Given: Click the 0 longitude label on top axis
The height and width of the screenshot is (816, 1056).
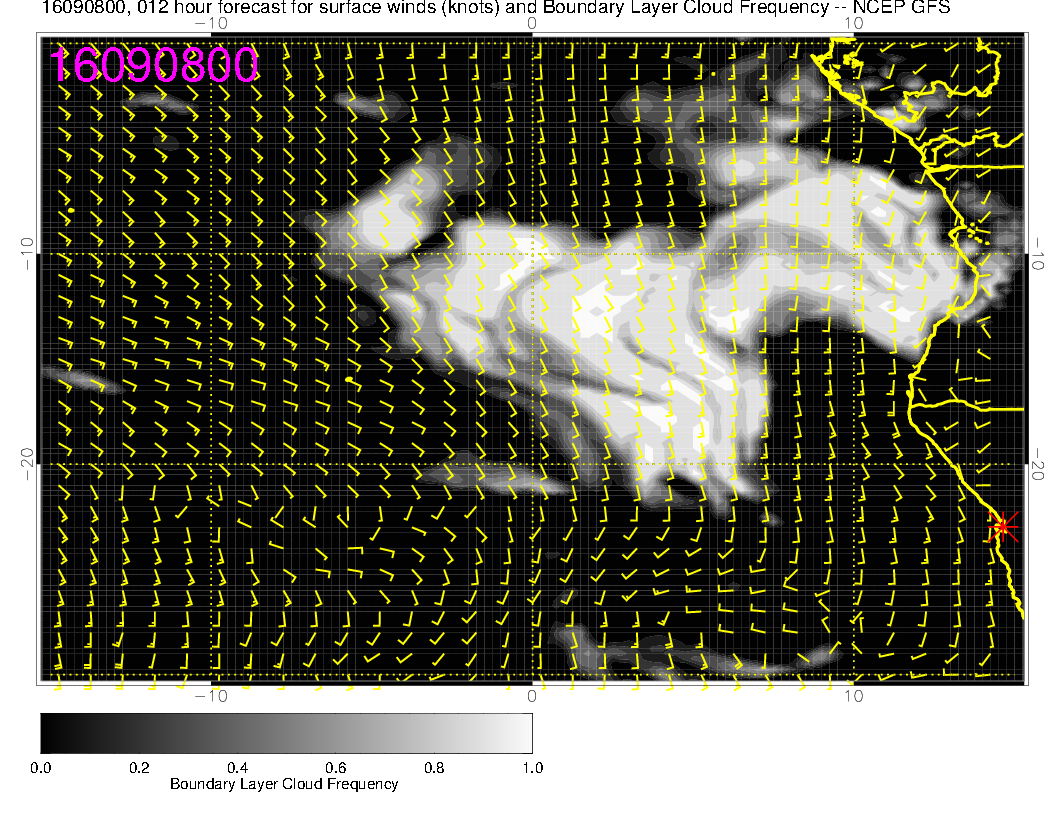Looking at the screenshot, I should 532,23.
